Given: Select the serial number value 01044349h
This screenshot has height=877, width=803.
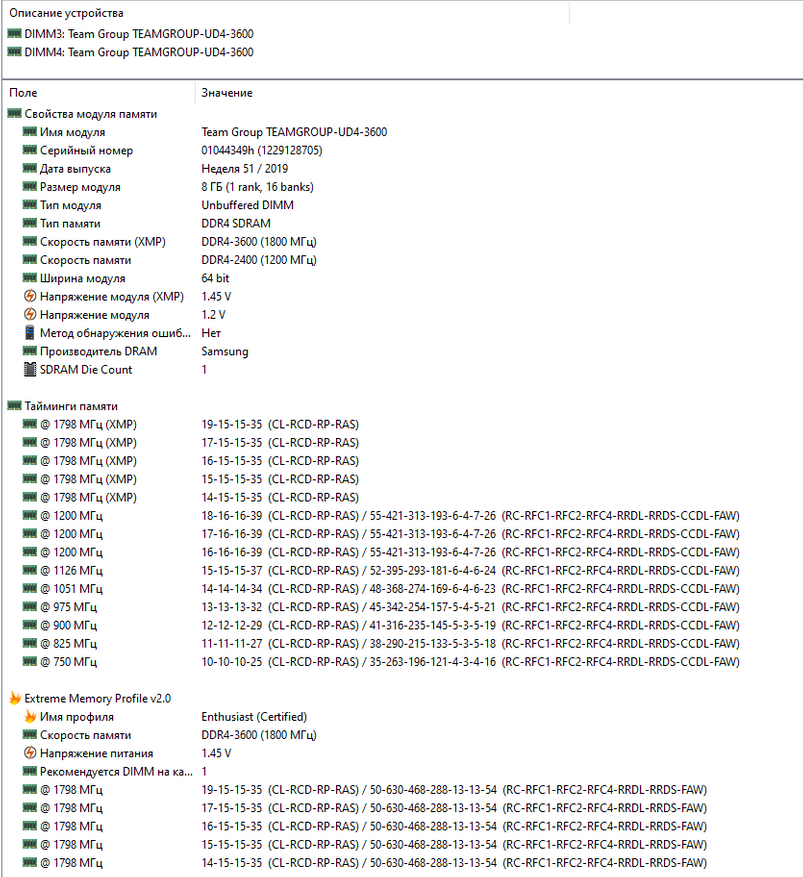Looking at the screenshot, I should coord(262,150).
